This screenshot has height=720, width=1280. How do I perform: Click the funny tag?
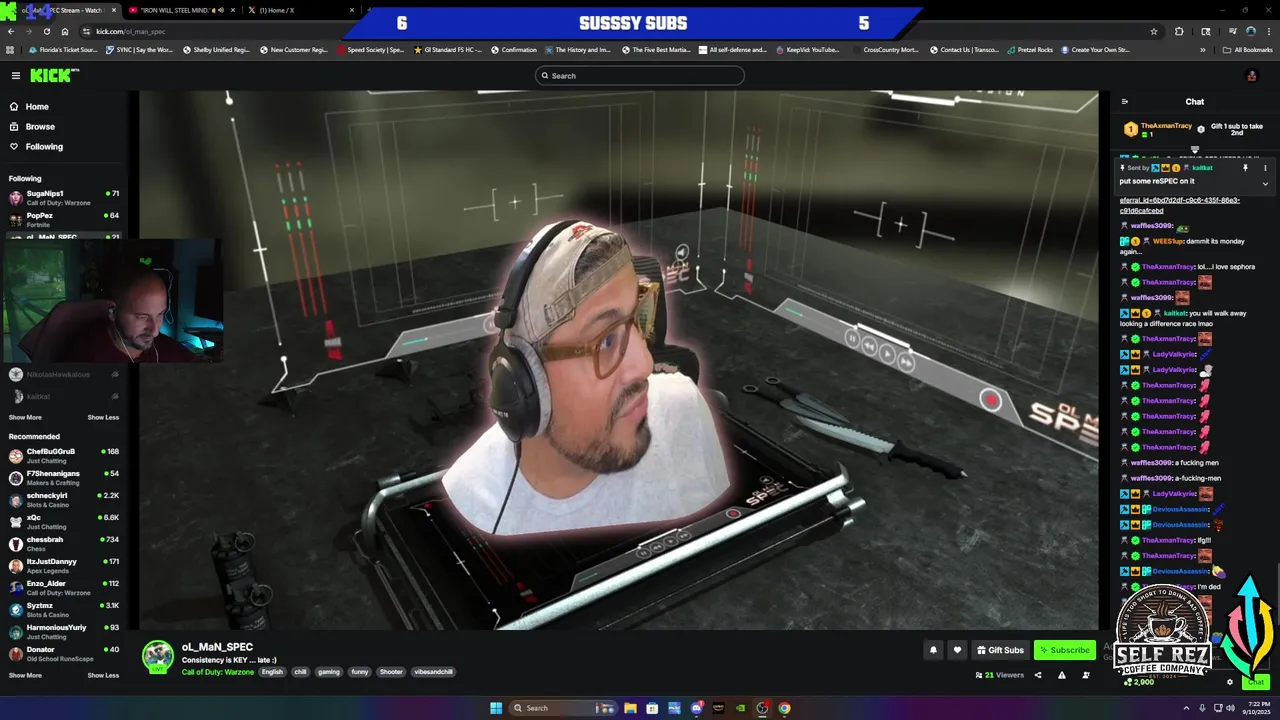(x=360, y=672)
